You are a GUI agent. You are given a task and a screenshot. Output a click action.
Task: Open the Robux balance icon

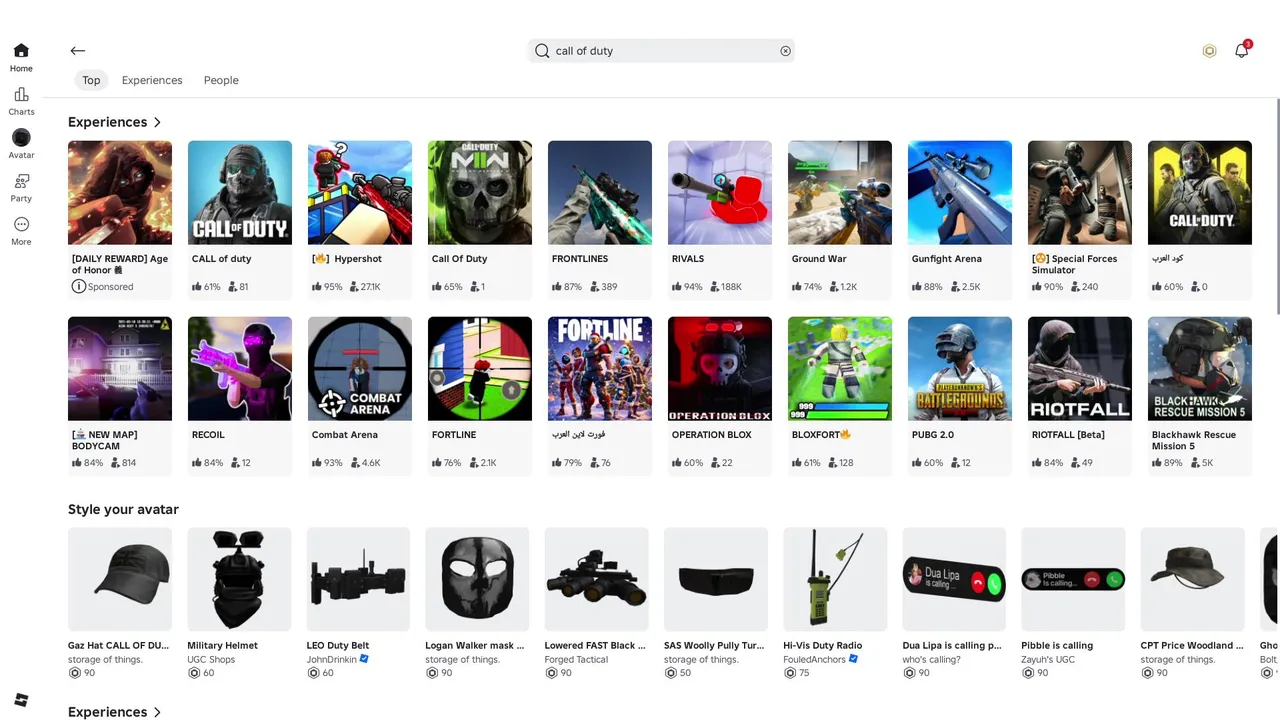(1209, 51)
